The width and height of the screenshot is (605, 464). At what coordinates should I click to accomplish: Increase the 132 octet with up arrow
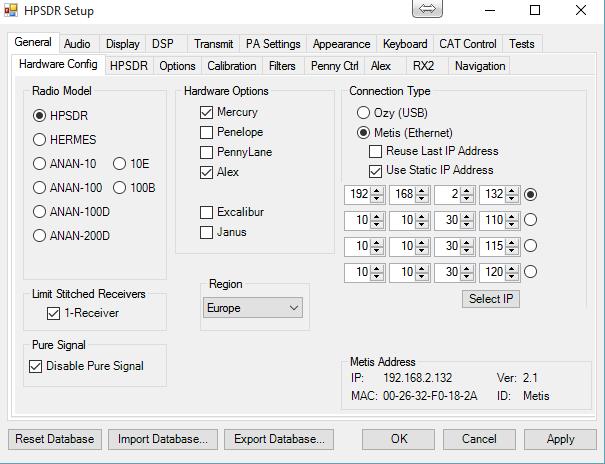click(x=512, y=191)
